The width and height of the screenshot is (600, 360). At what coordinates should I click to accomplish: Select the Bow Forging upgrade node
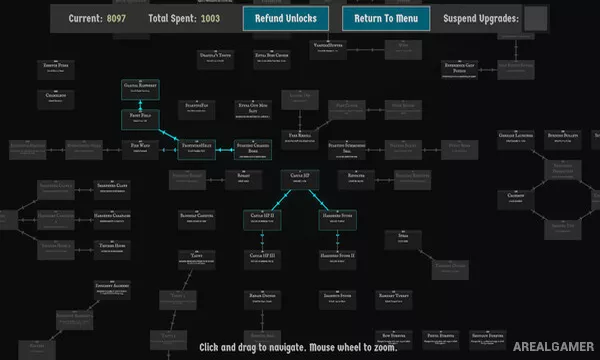pyautogui.click(x=394, y=340)
